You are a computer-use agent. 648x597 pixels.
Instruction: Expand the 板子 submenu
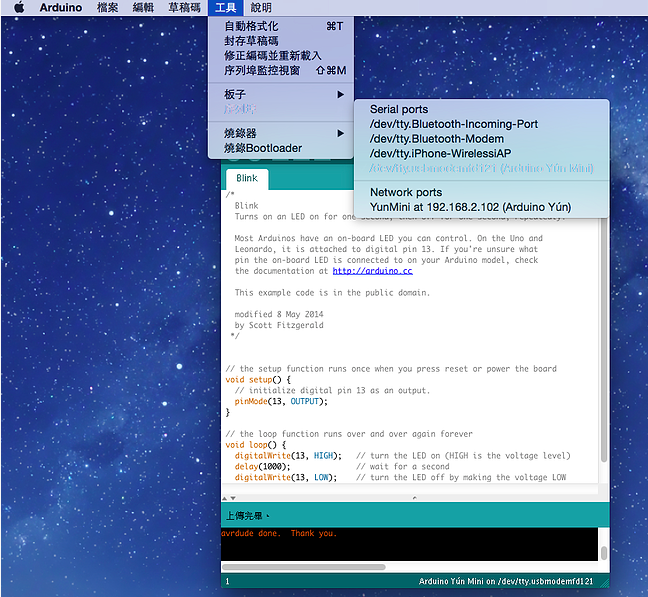pyautogui.click(x=281, y=95)
